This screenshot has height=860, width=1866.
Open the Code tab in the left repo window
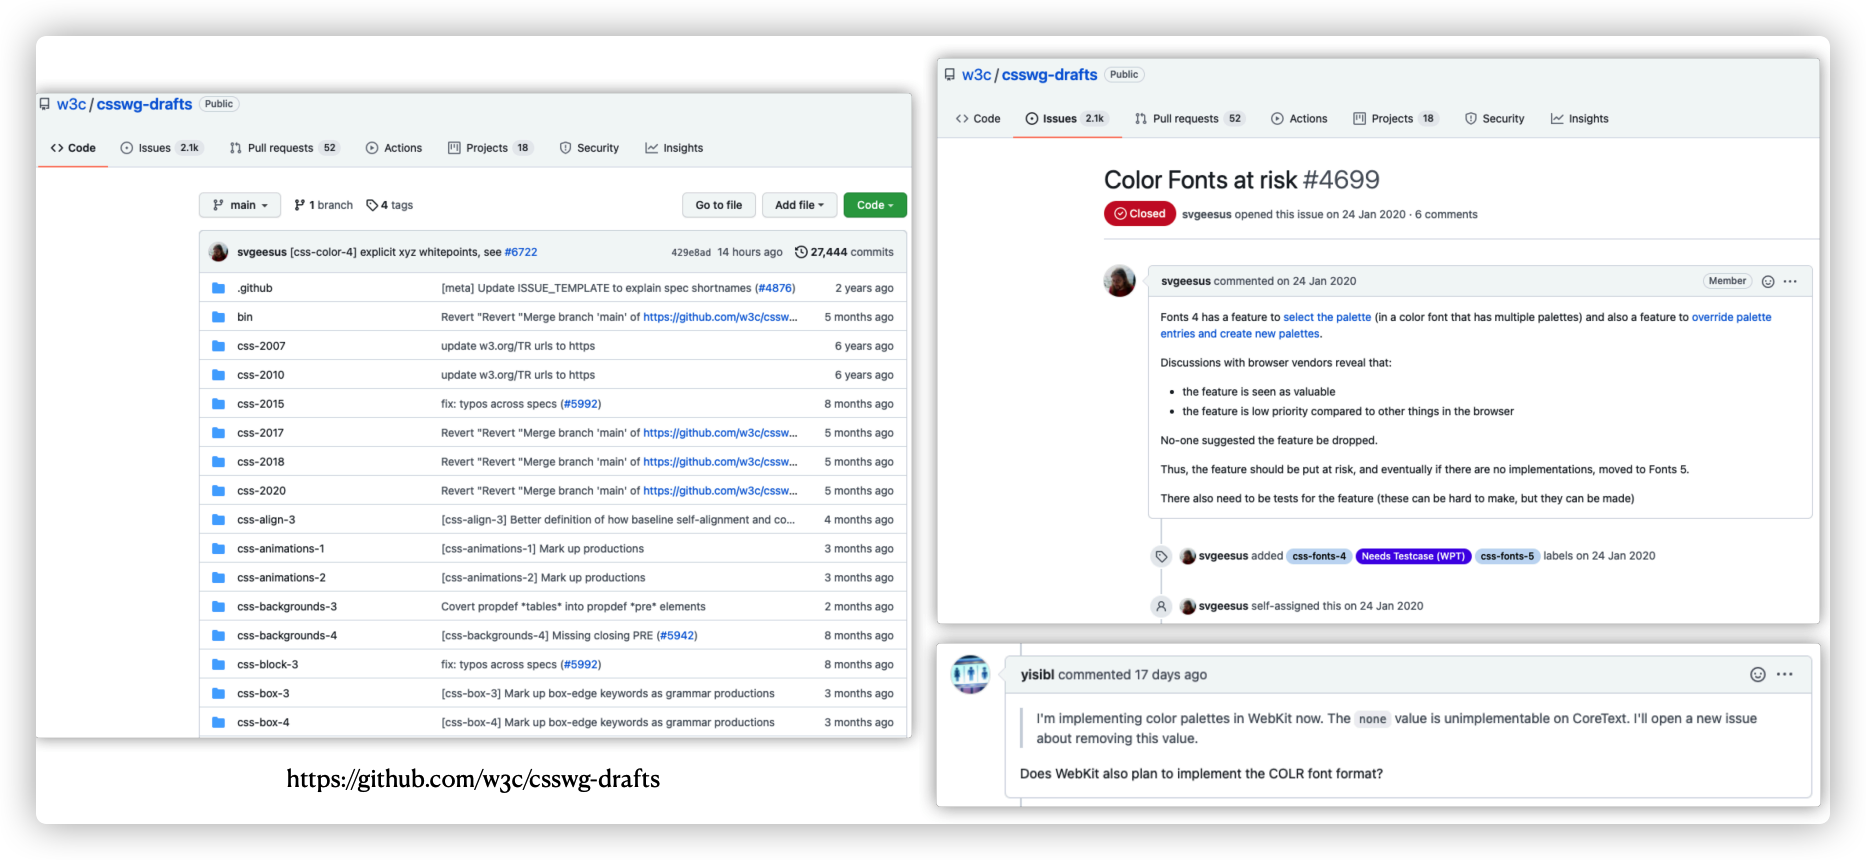pos(73,148)
